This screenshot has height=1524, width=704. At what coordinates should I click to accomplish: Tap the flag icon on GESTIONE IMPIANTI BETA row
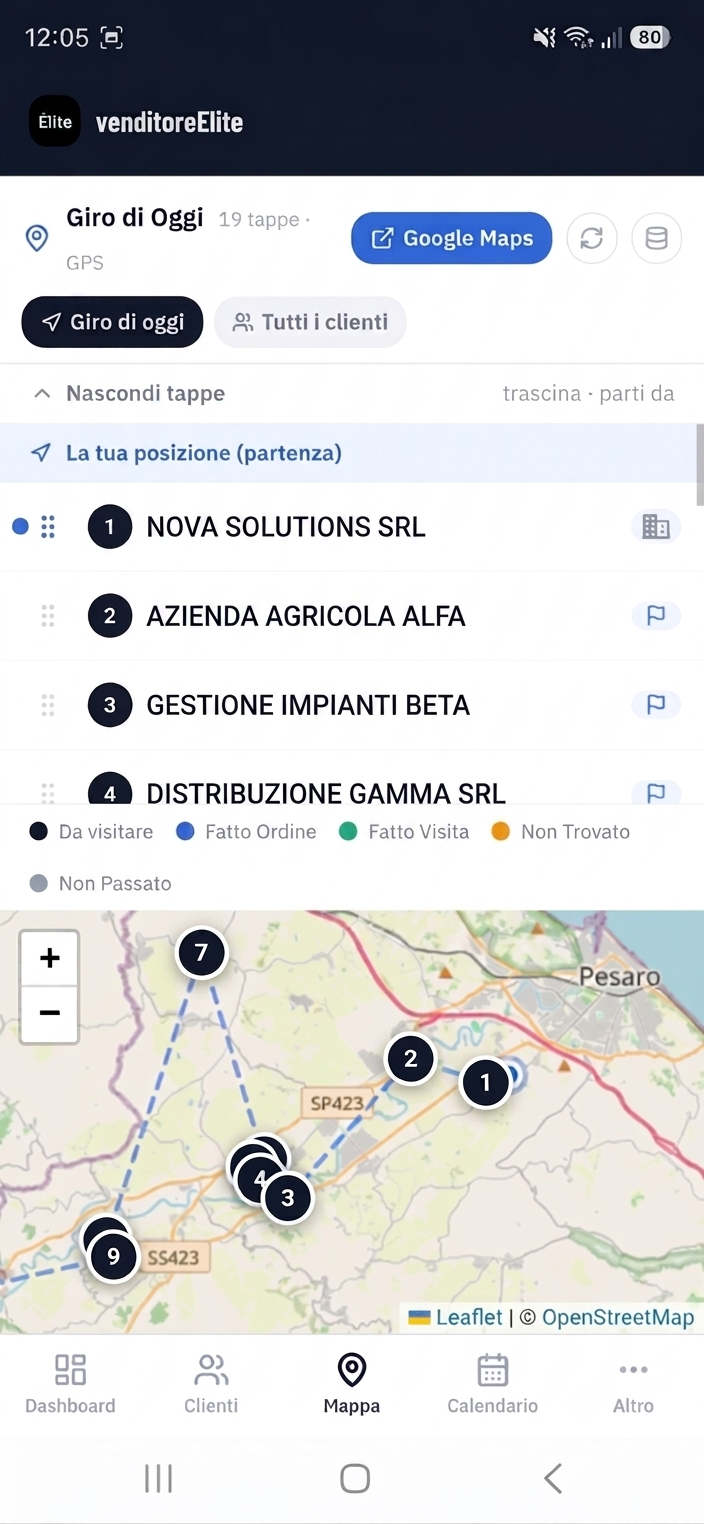pos(656,705)
